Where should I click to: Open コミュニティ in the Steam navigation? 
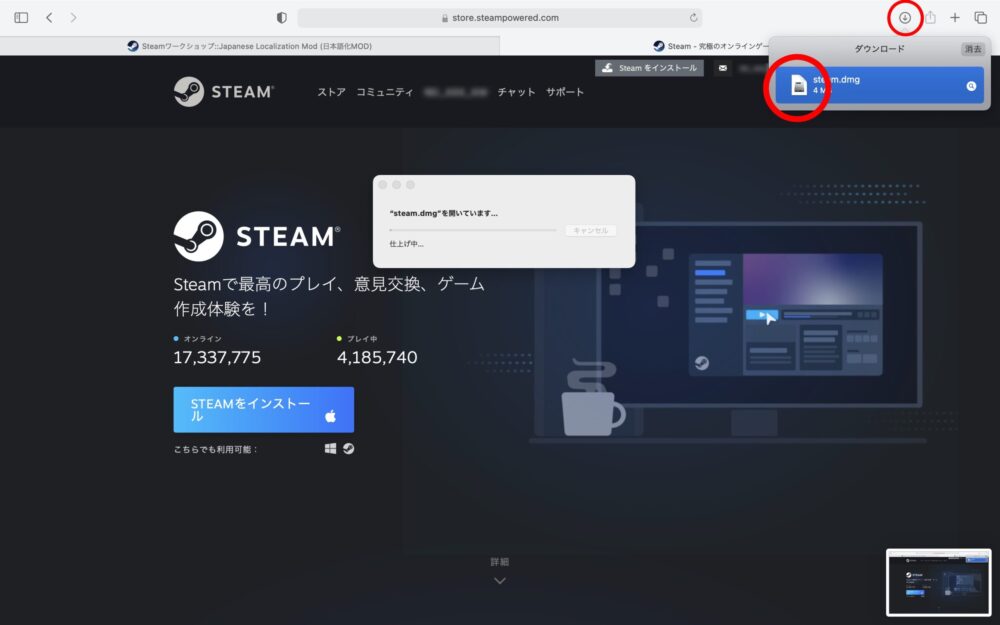[385, 92]
